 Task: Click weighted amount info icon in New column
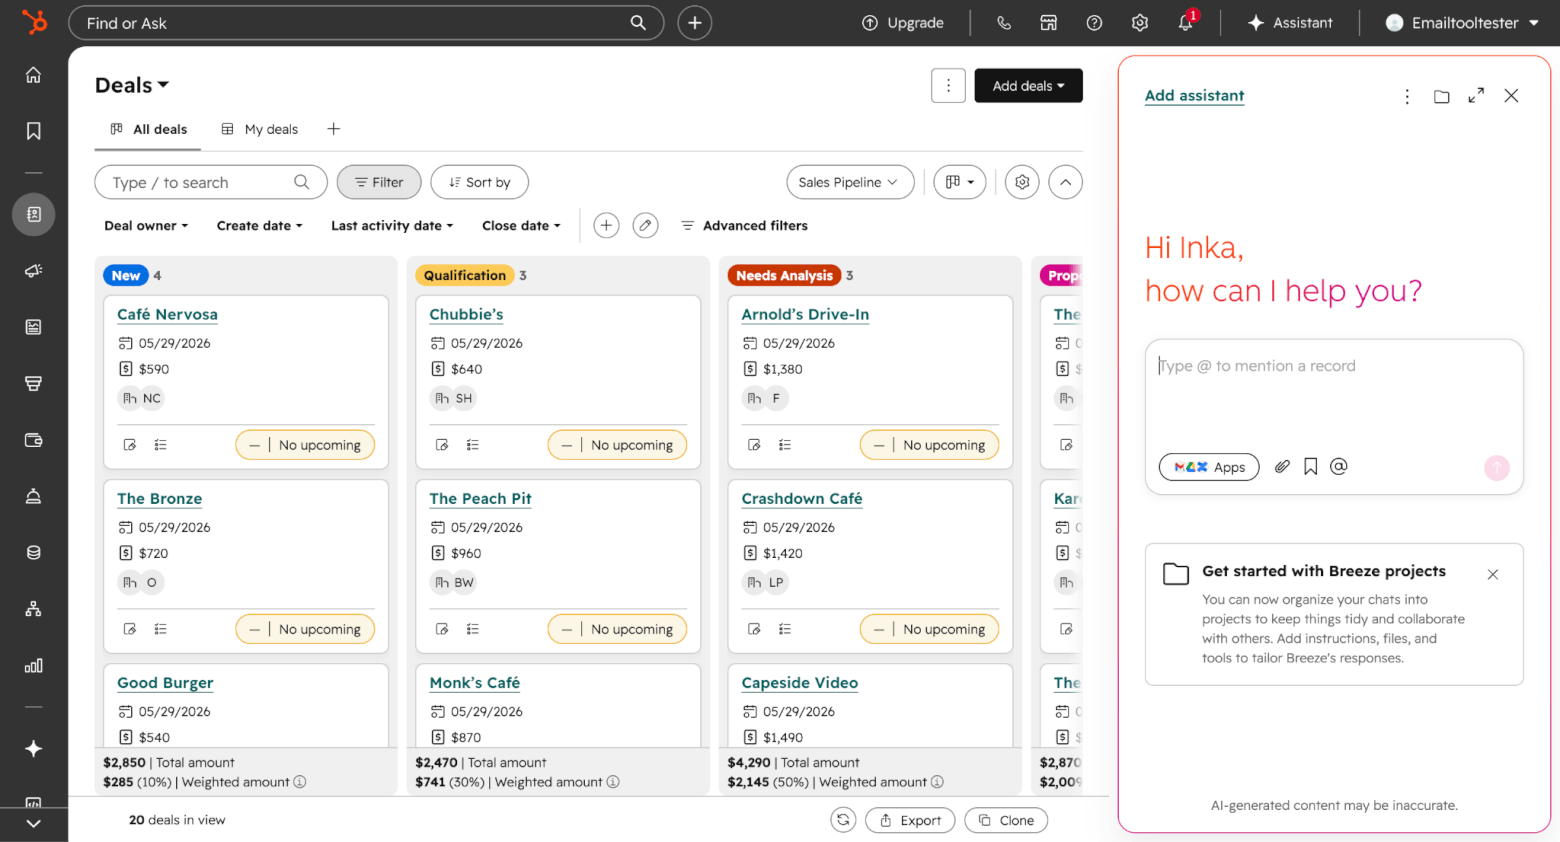[300, 782]
